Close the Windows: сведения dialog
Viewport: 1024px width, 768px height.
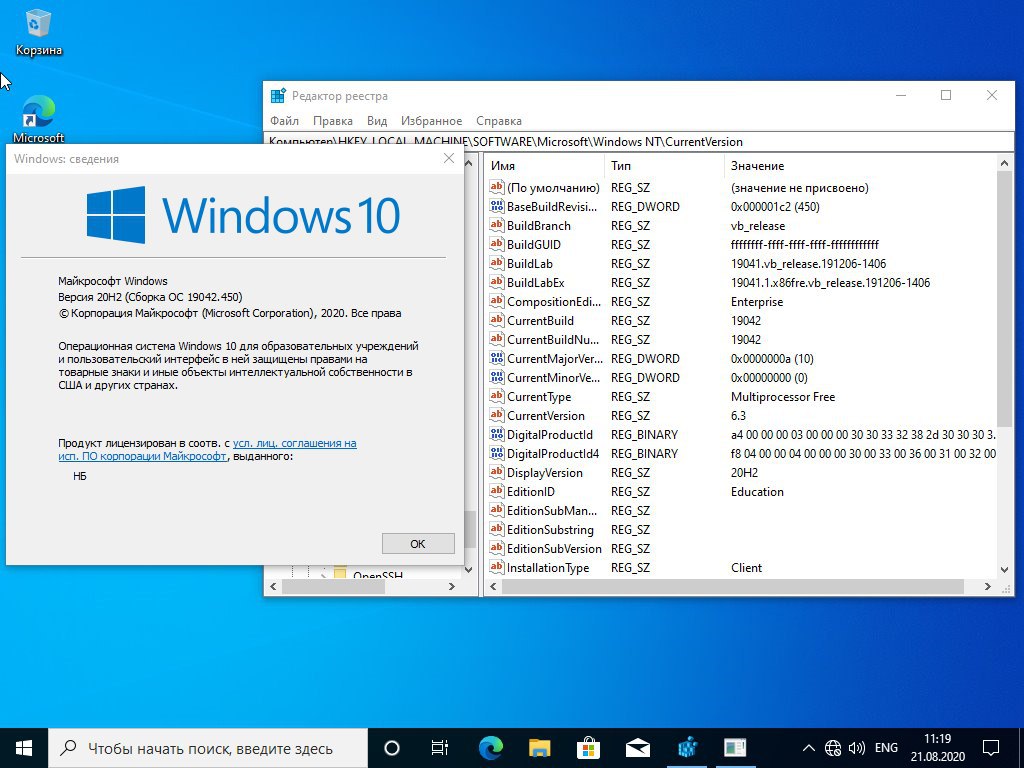coord(449,159)
